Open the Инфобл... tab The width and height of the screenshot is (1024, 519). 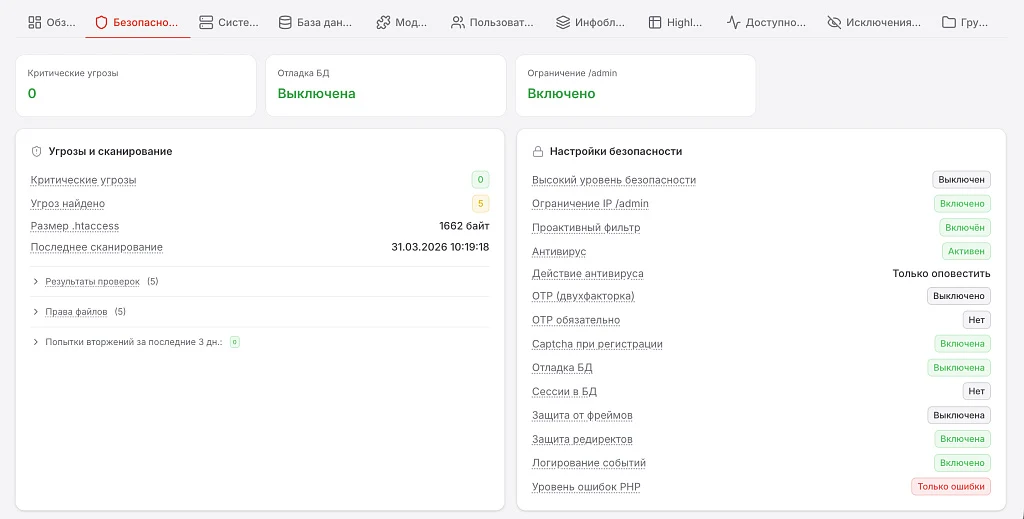pos(591,22)
